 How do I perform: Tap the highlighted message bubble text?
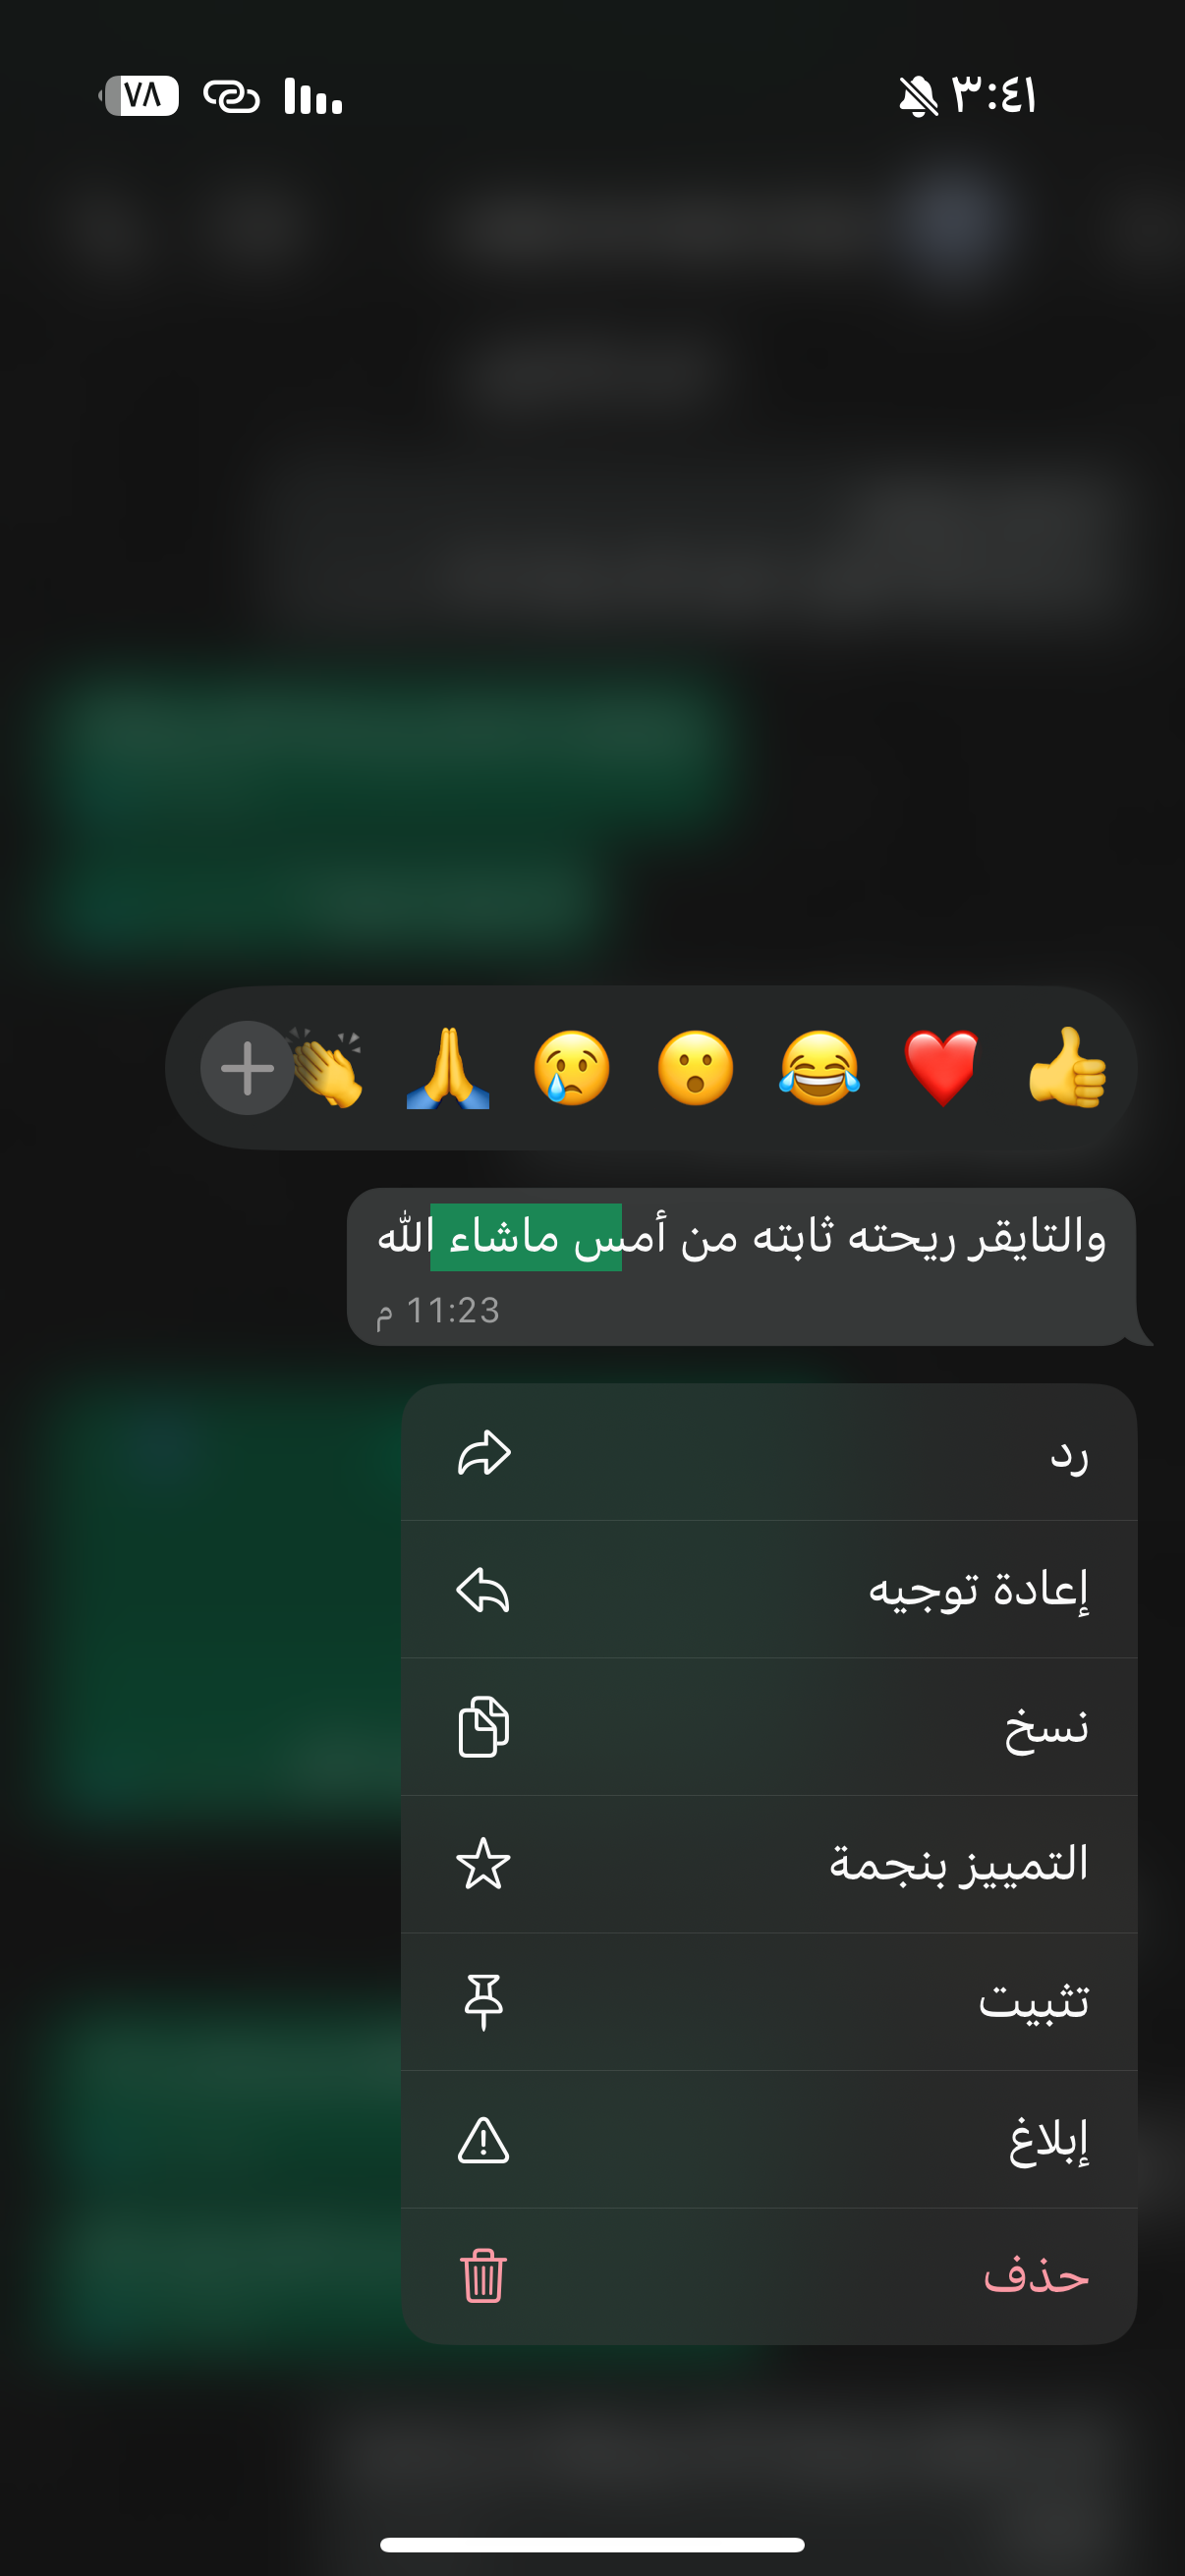click(741, 1238)
